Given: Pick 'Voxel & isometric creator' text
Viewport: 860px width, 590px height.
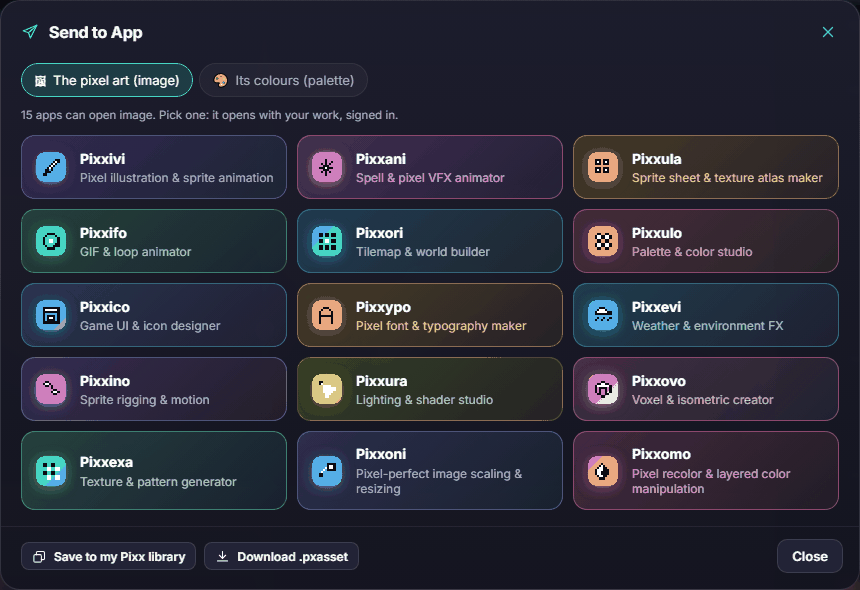Looking at the screenshot, I should tap(703, 400).
